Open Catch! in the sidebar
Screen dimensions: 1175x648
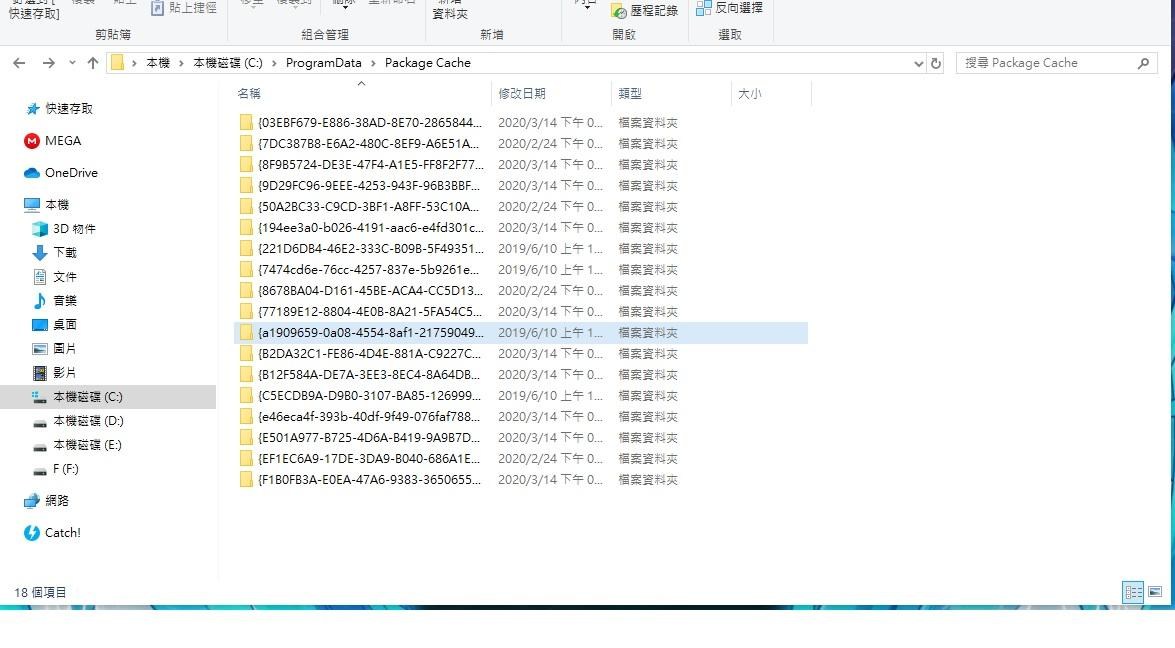[62, 532]
